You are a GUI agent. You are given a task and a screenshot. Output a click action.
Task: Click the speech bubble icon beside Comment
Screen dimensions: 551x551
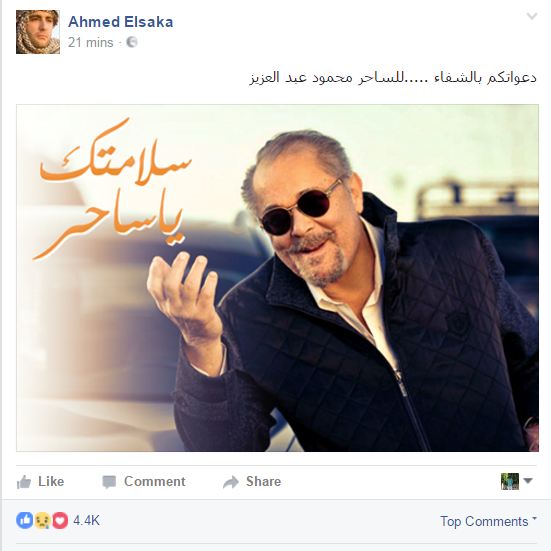click(109, 482)
